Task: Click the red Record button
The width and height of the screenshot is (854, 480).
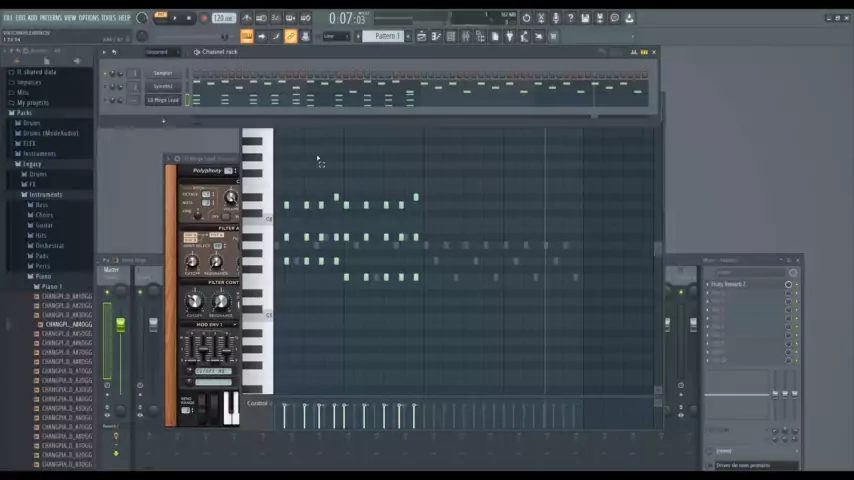Action: point(205,18)
